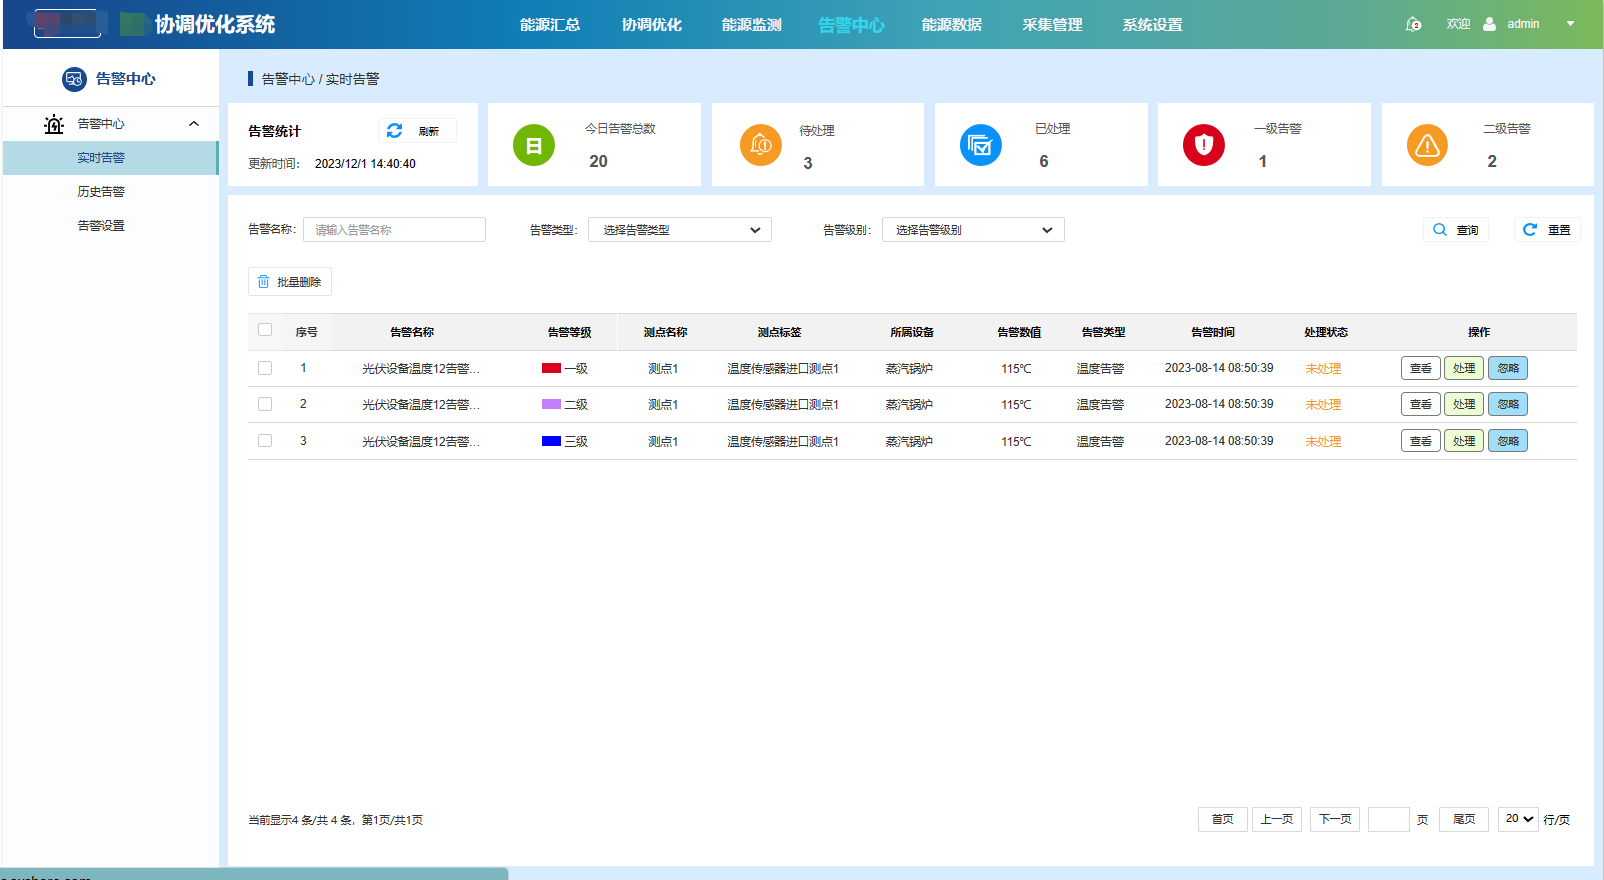Image resolution: width=1604 pixels, height=880 pixels.
Task: Open the alarm level dropdown
Action: pos(973,230)
